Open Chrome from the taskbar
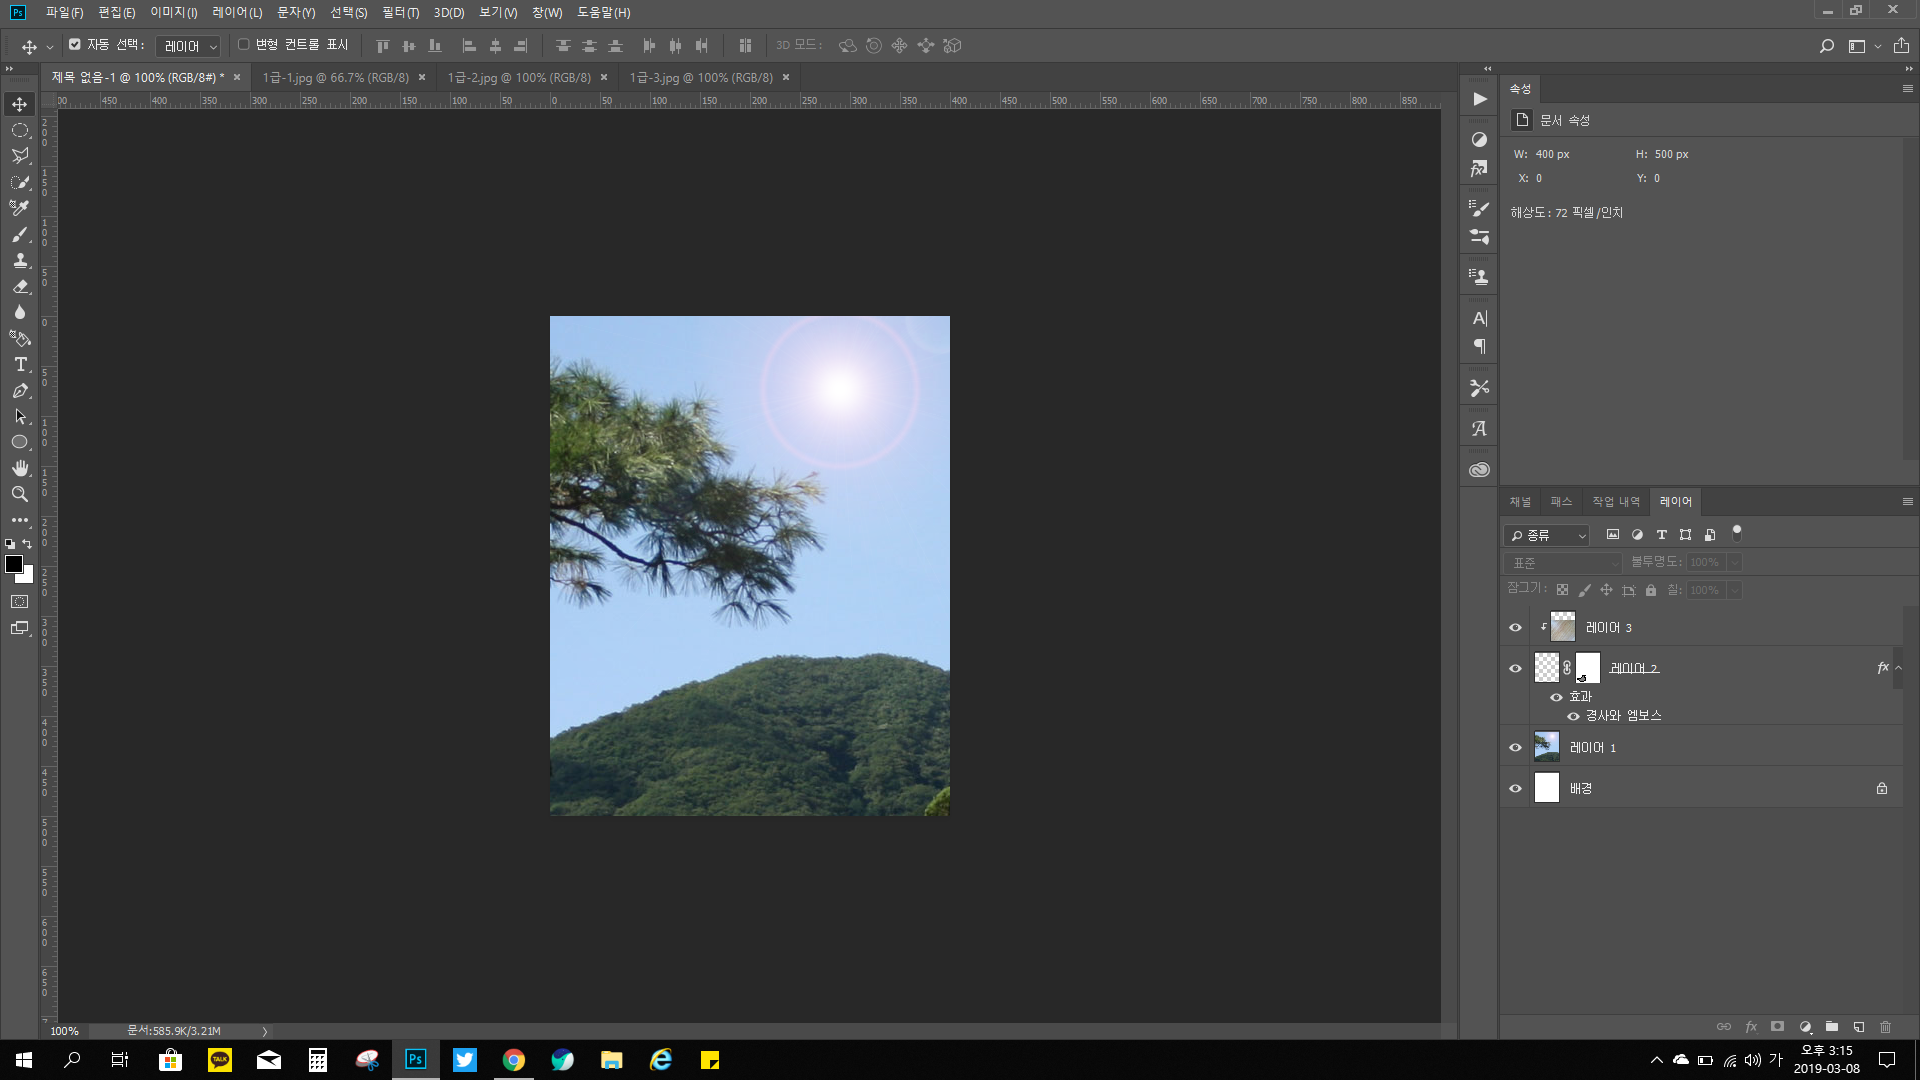The width and height of the screenshot is (1920, 1080). click(x=514, y=1060)
